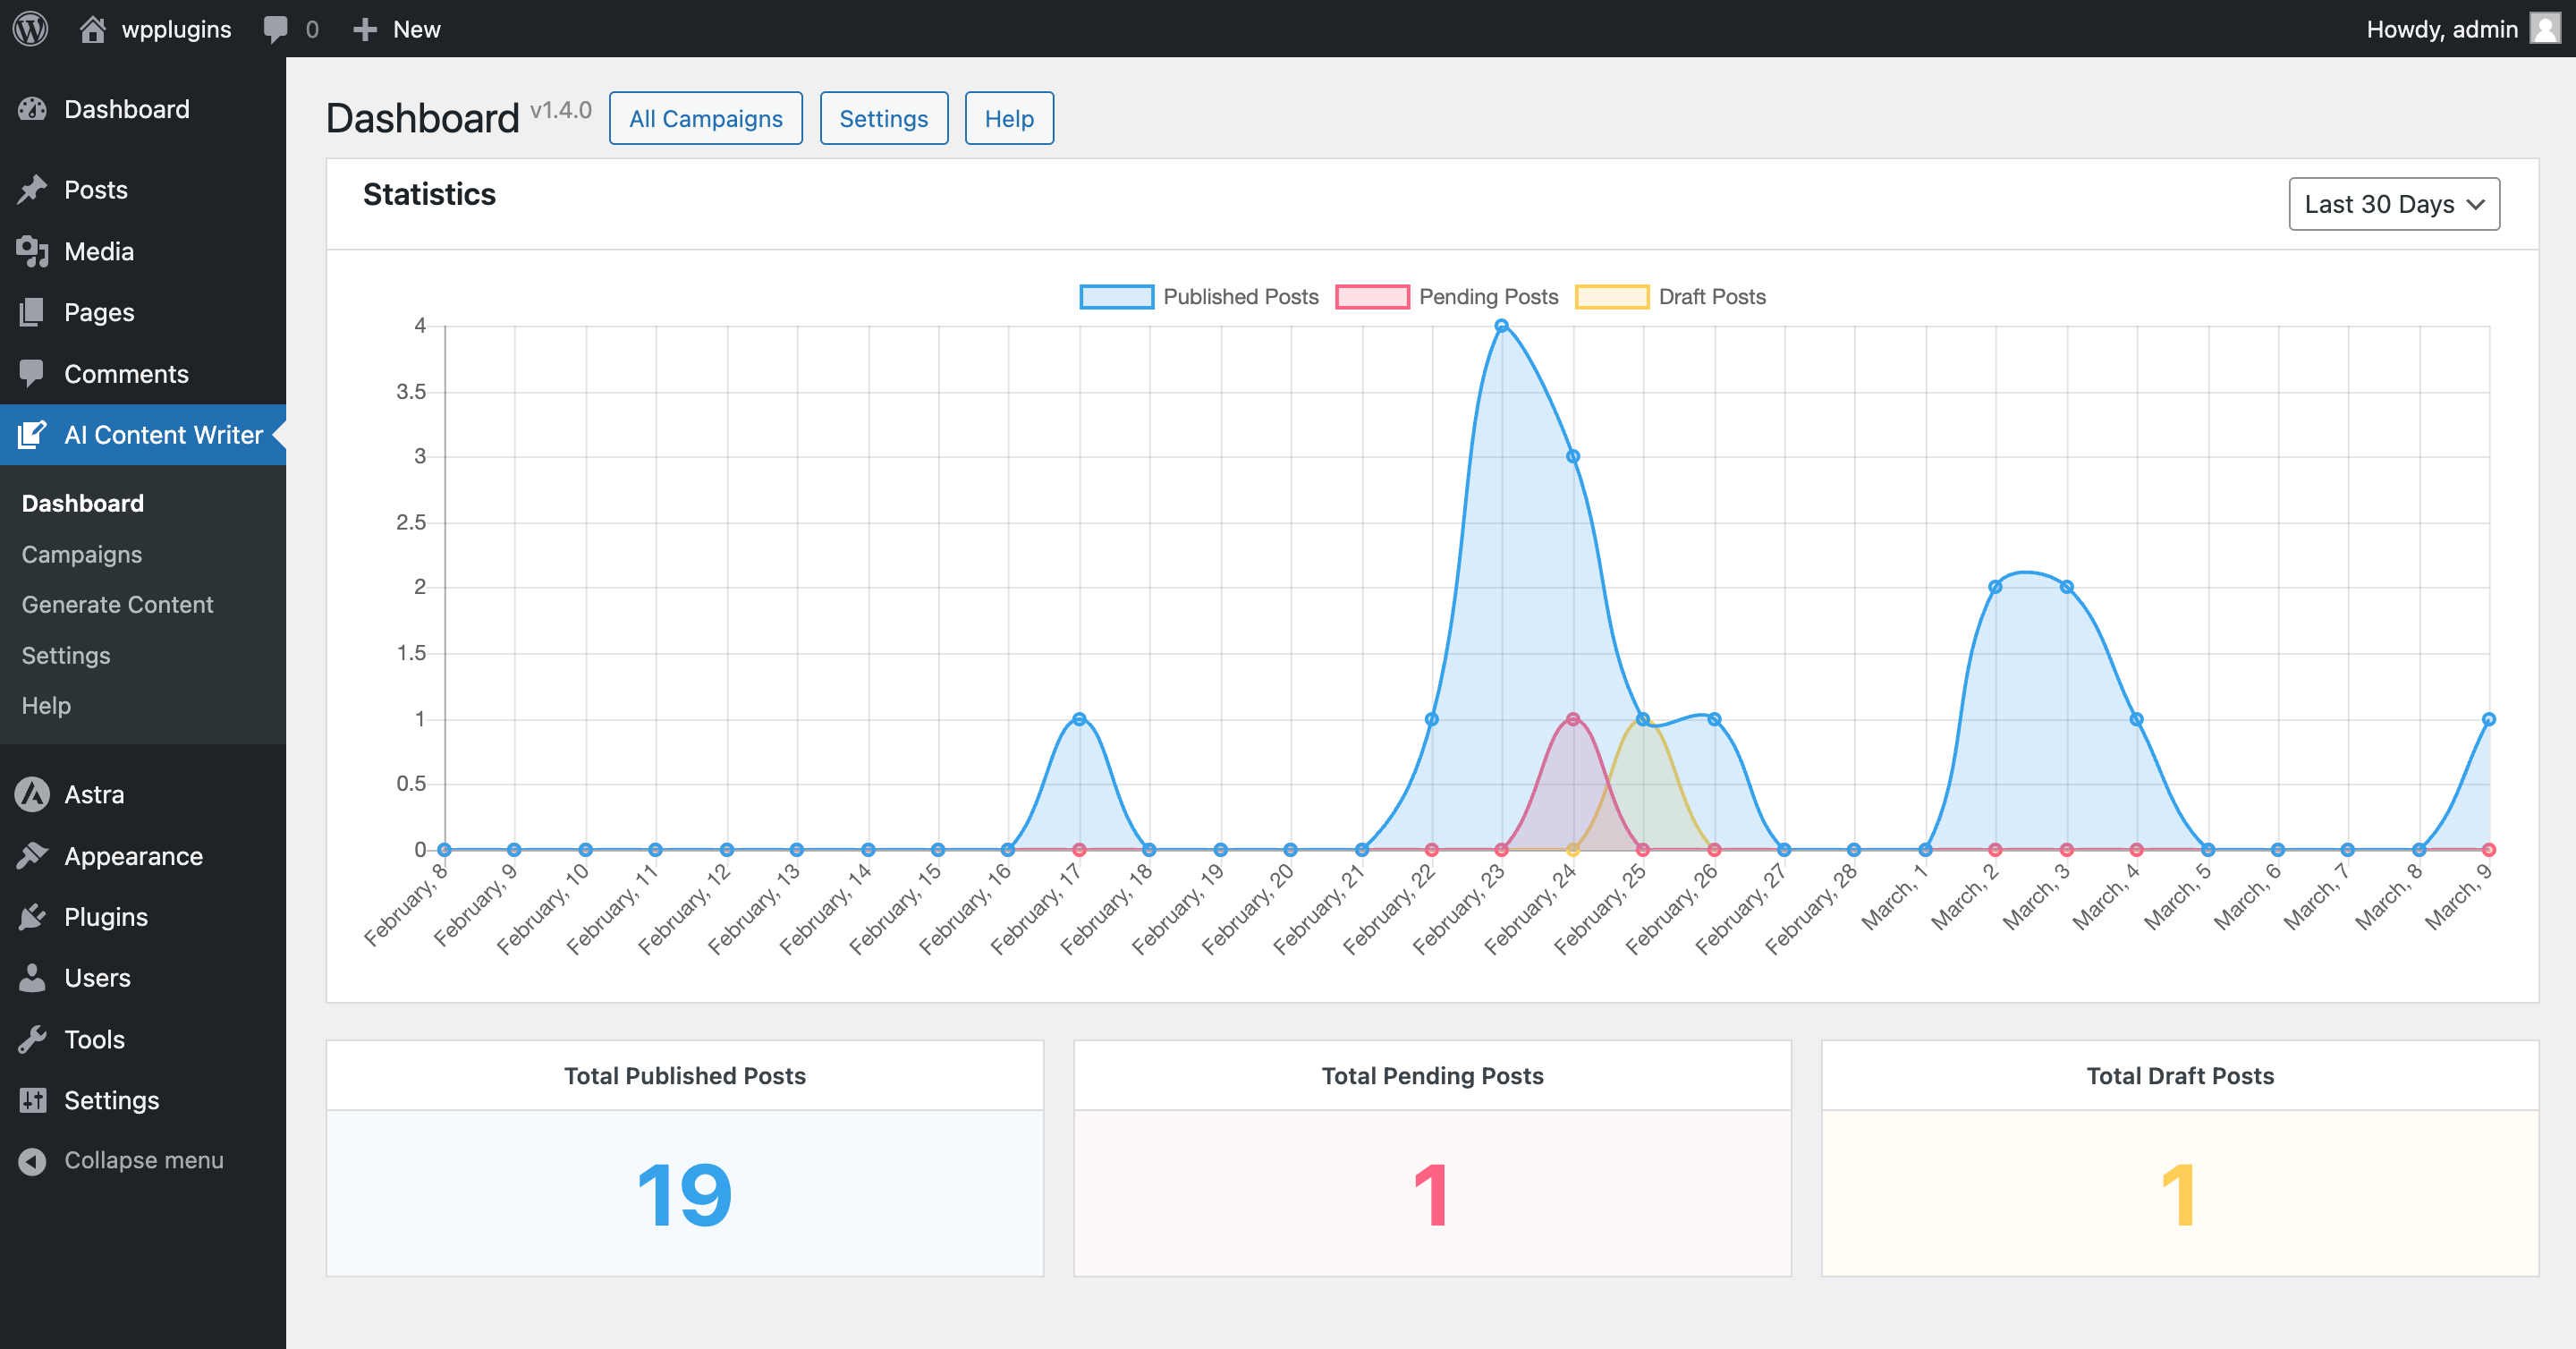Screen dimensions: 2576x1349
Task: Click the WordPress logo icon
Action: [x=30, y=28]
